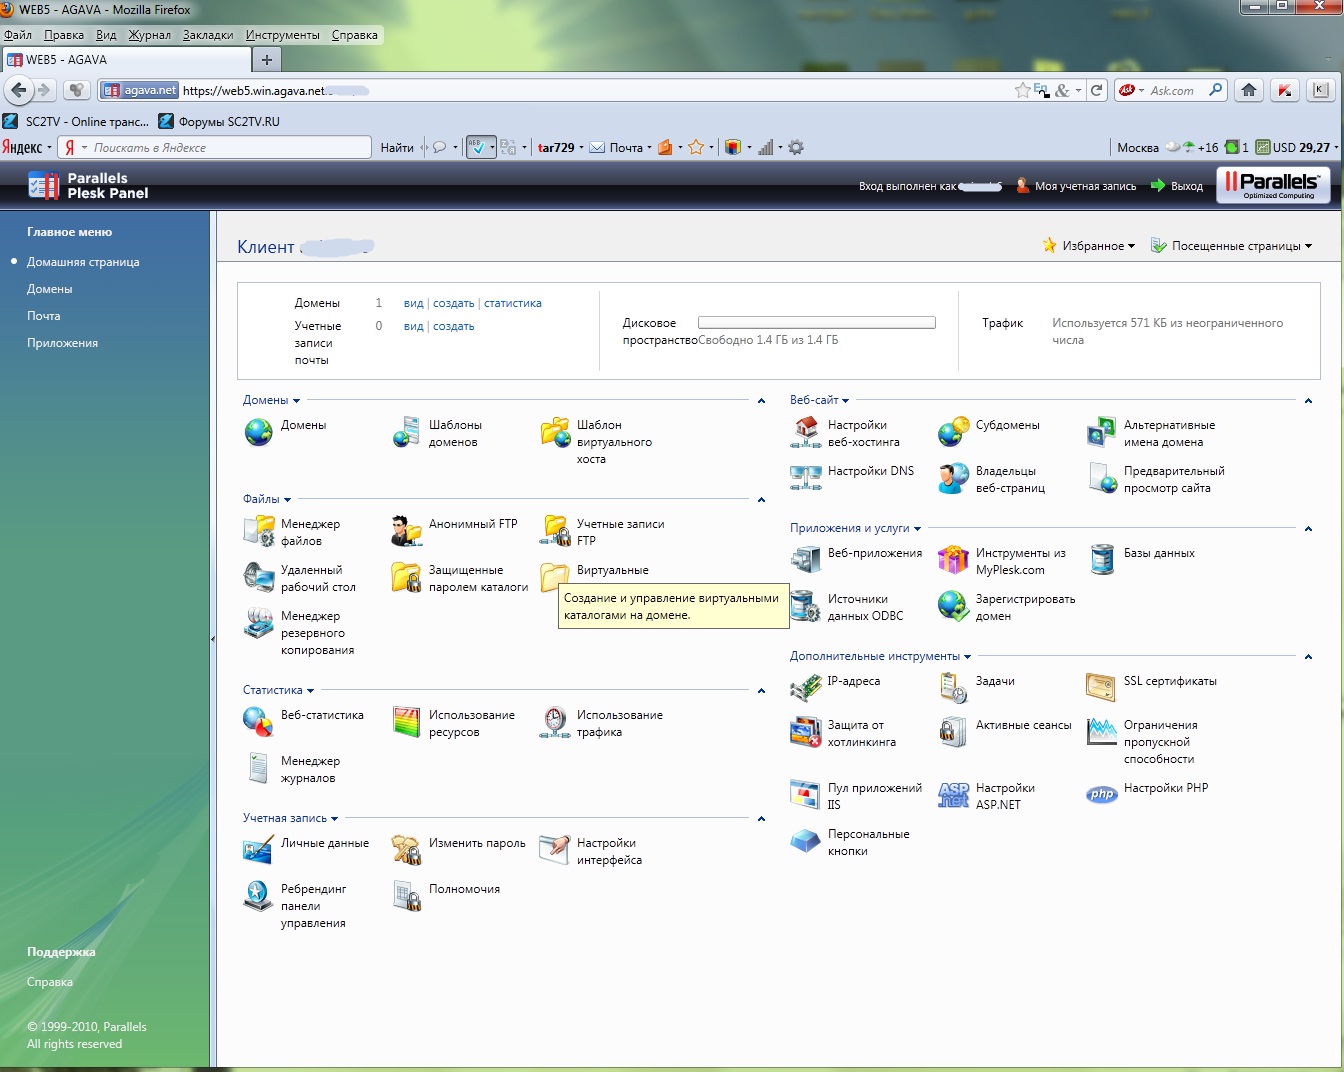Click the Resource usage icon
The height and width of the screenshot is (1072, 1344).
(x=406, y=721)
